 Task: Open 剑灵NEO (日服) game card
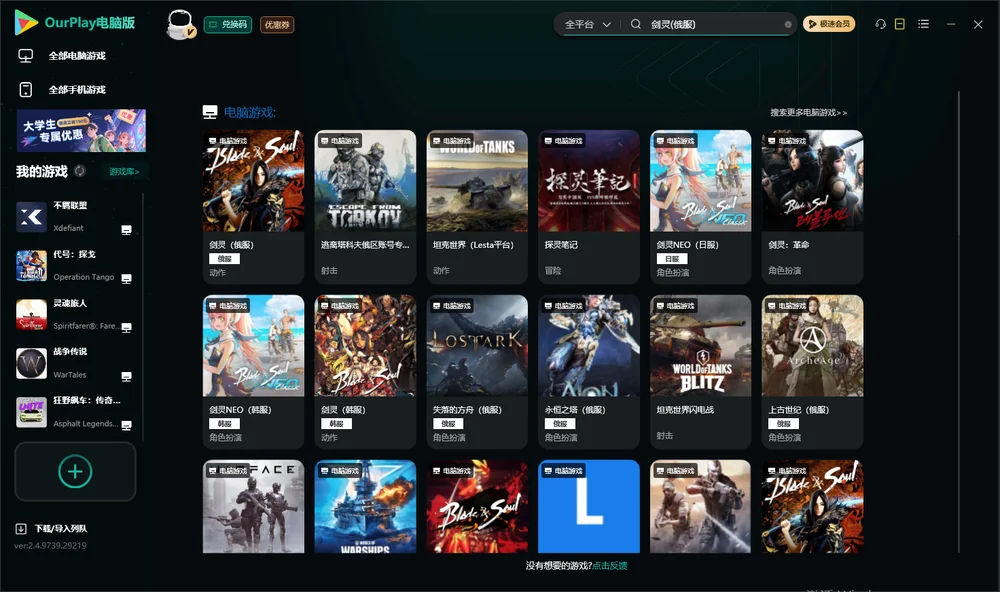(701, 207)
